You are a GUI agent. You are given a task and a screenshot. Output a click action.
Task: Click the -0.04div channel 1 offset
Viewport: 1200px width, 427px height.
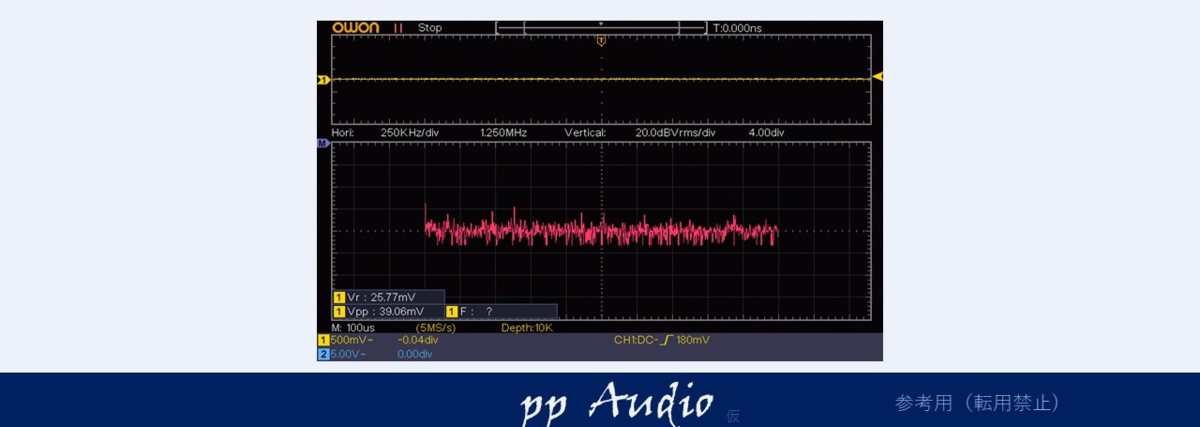[x=418, y=340]
